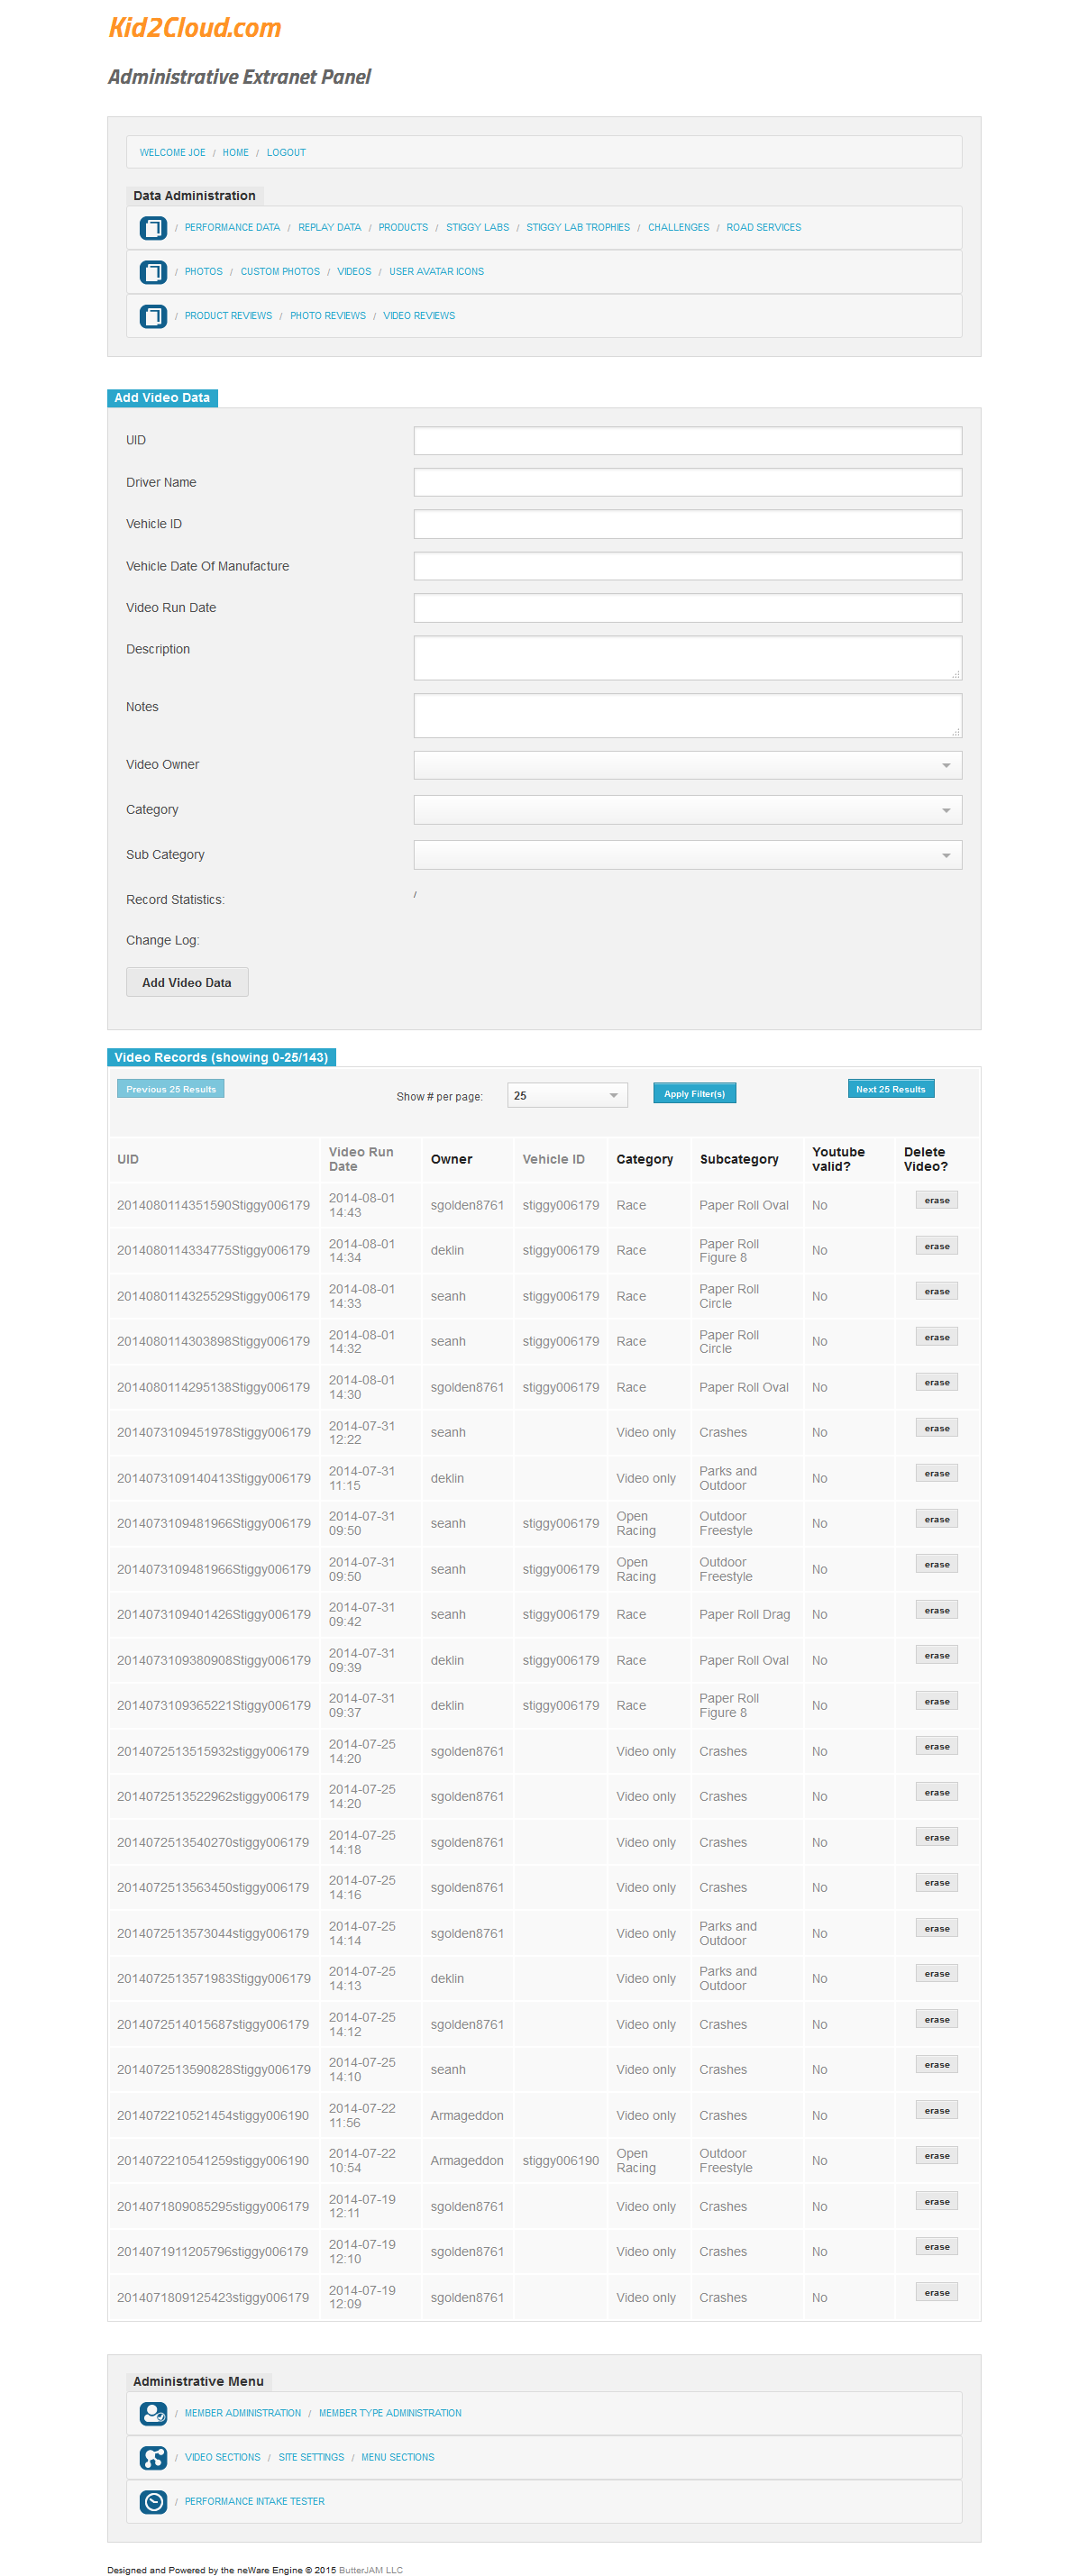Erase the first video record row
Screen dimensions: 1088x2576
tap(936, 1200)
